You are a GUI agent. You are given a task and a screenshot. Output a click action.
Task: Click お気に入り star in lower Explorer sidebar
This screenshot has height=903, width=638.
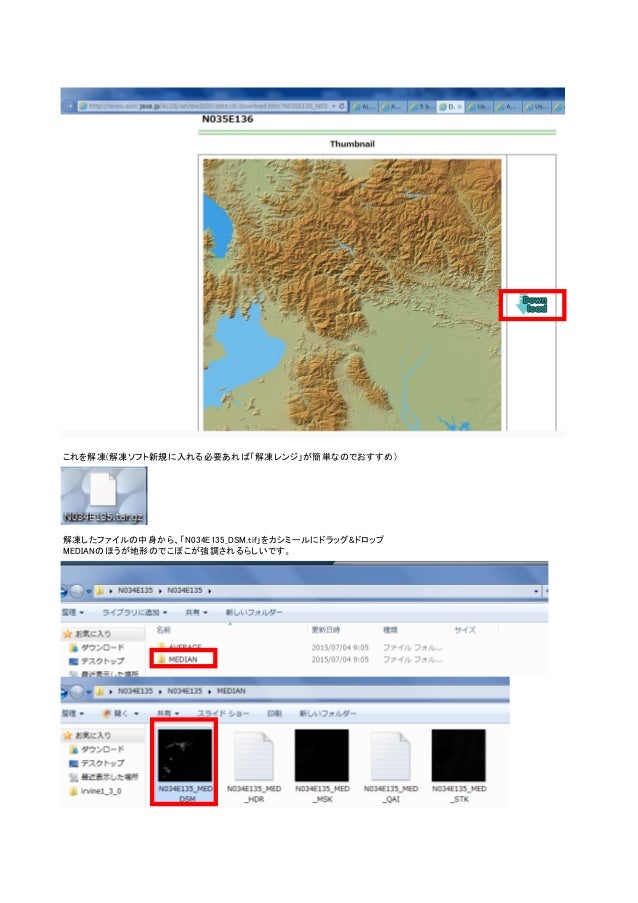(x=67, y=735)
